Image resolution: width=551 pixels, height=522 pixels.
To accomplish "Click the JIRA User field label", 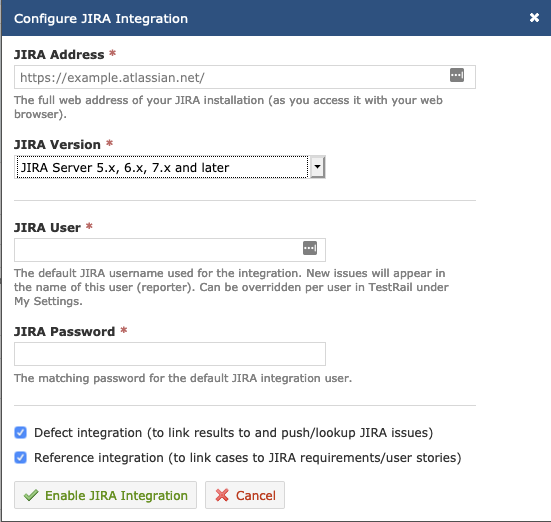I will click(x=47, y=227).
